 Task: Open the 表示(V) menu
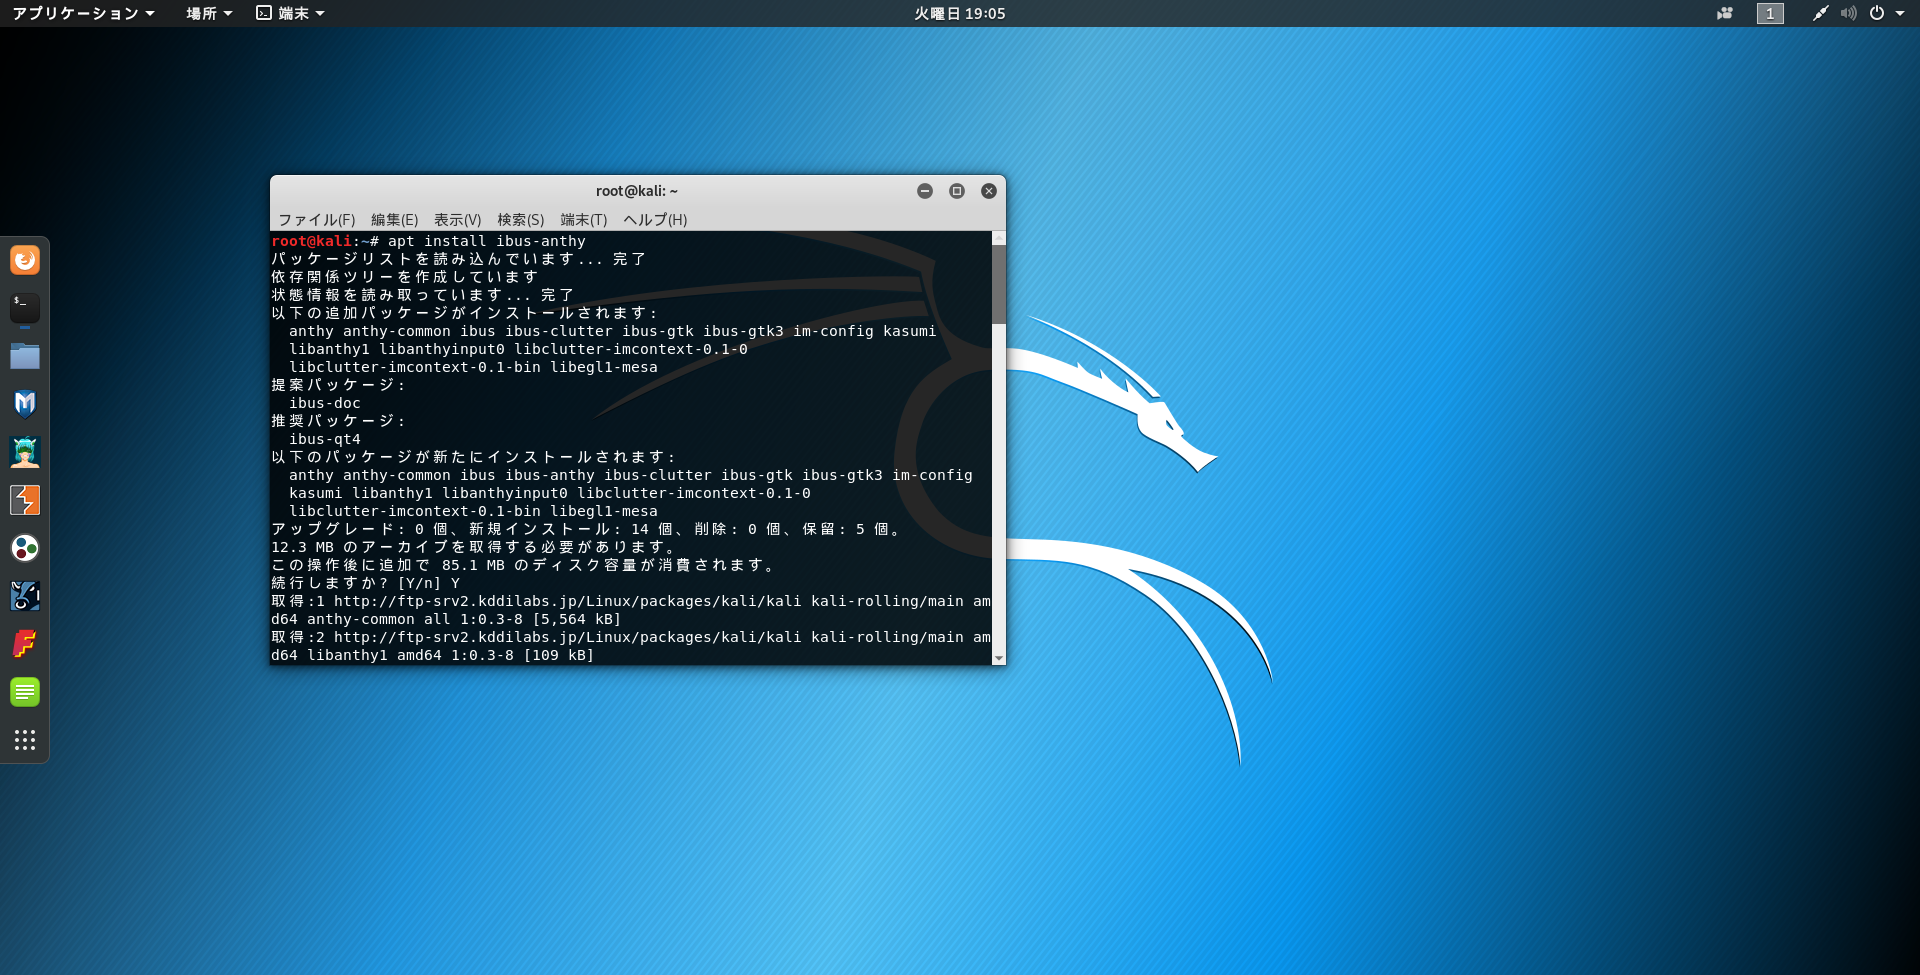[x=458, y=220]
